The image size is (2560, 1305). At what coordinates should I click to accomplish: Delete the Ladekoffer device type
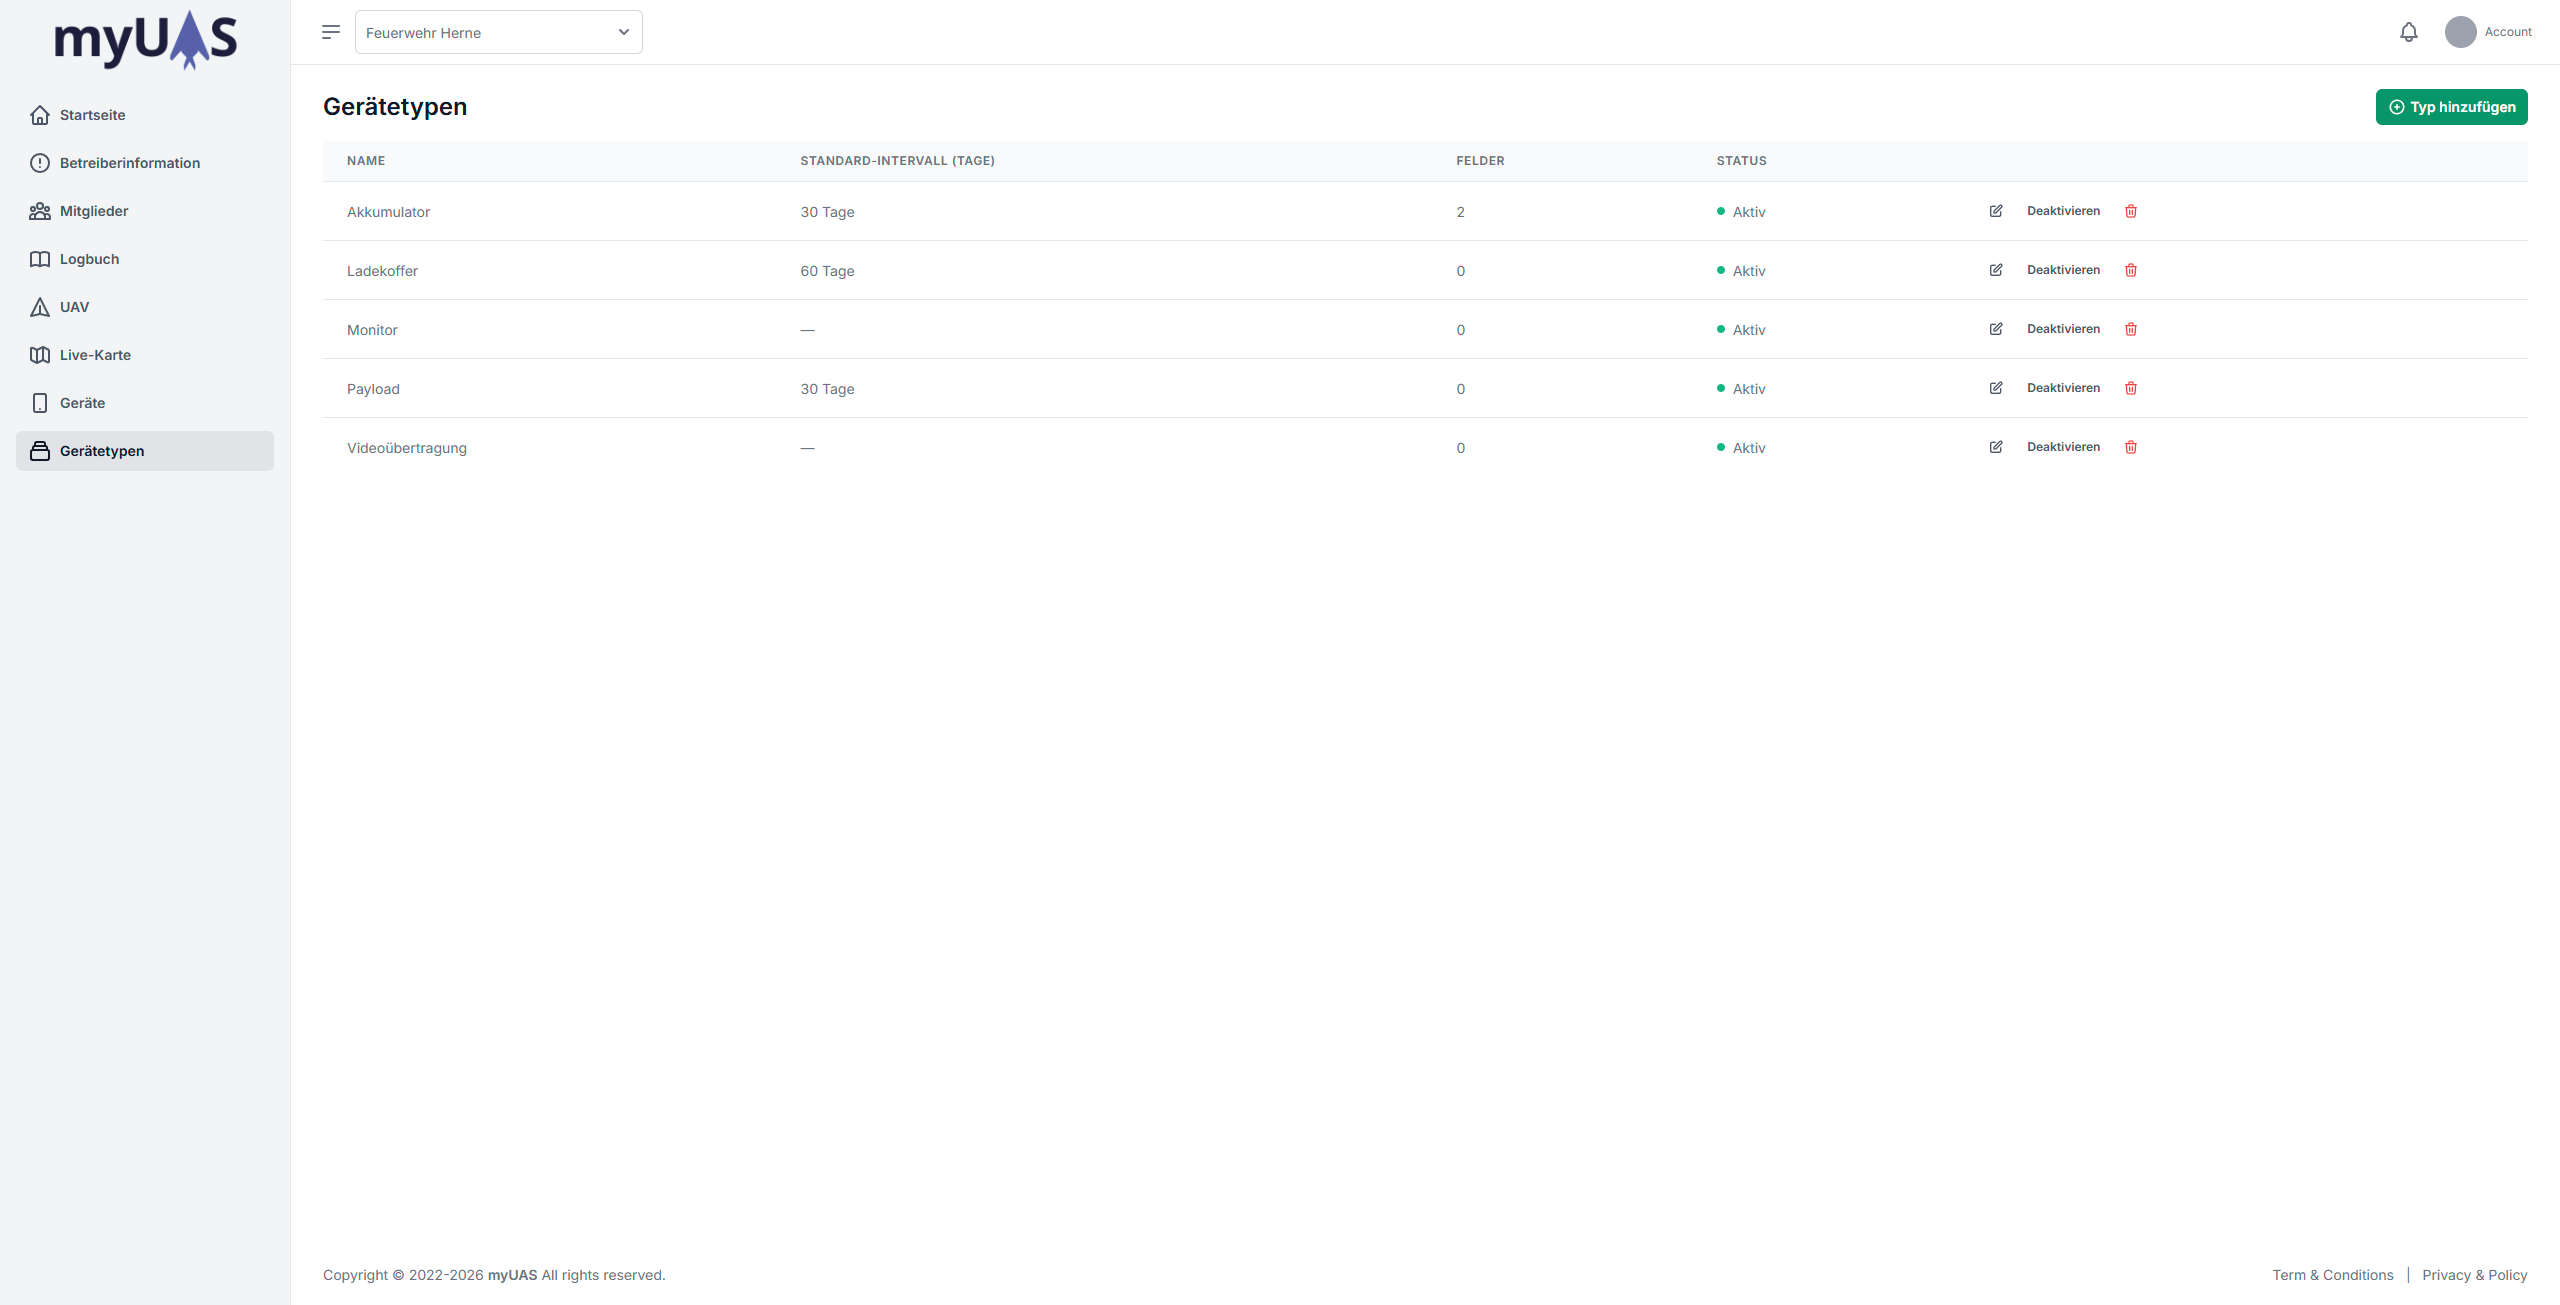click(x=2131, y=270)
